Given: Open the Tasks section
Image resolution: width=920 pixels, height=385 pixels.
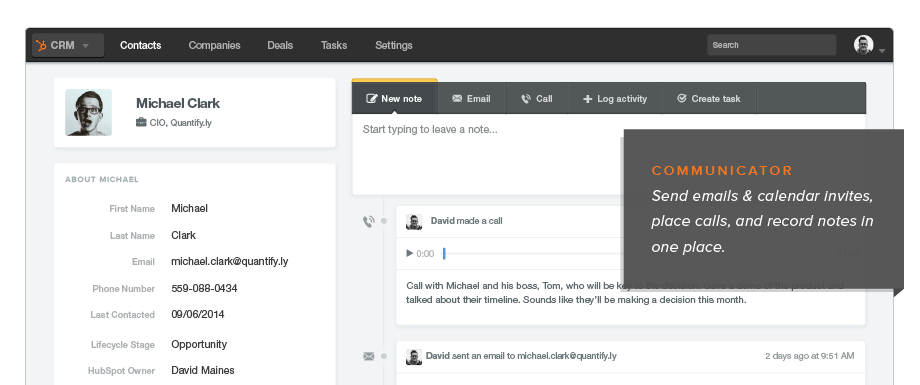Looking at the screenshot, I should click(x=334, y=45).
